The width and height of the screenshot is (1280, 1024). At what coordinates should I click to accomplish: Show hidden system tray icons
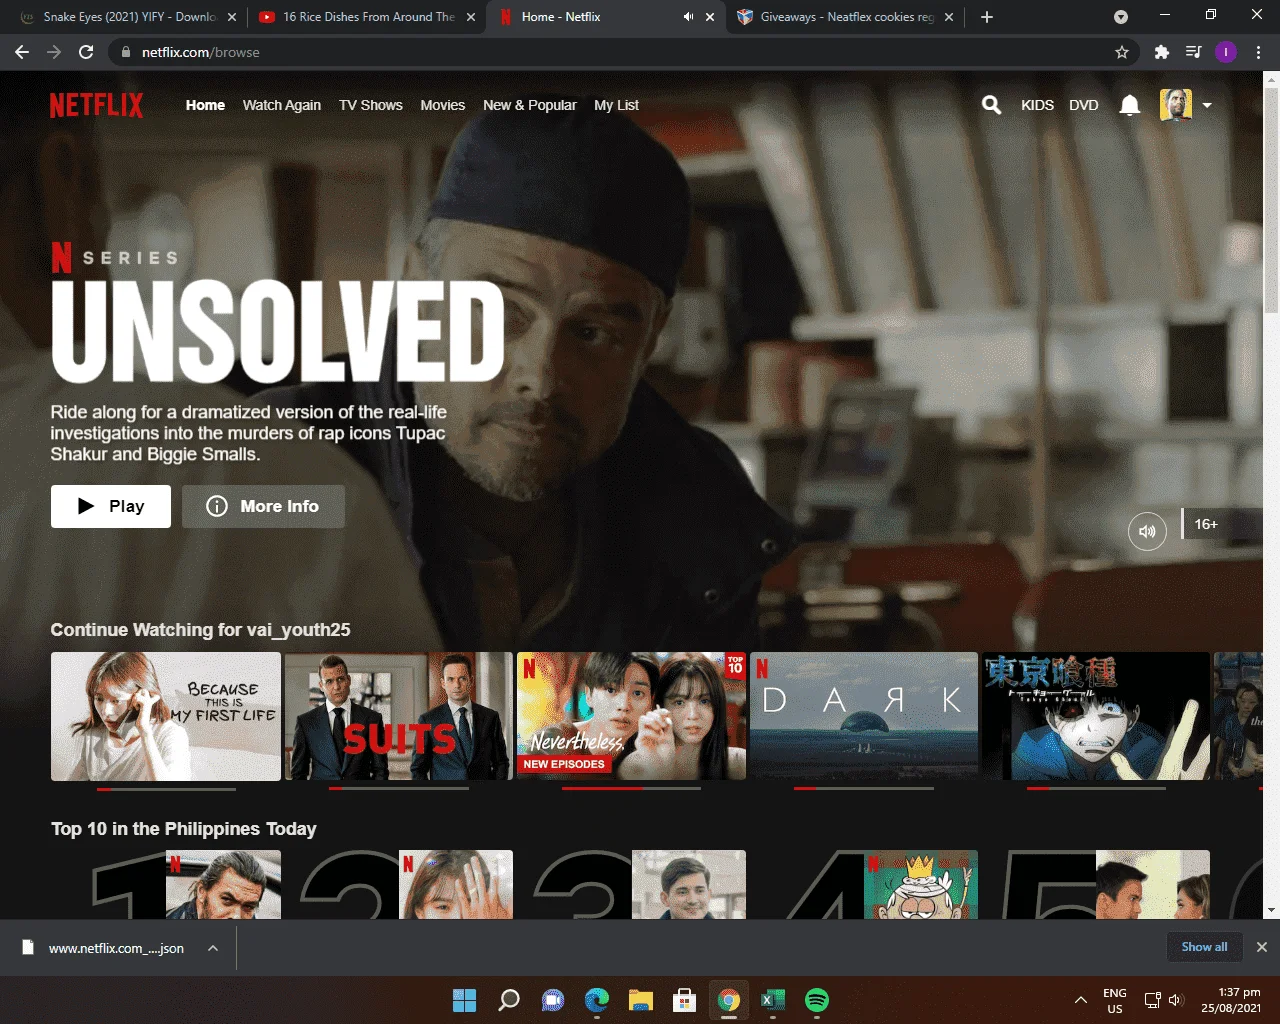coord(1080,1000)
